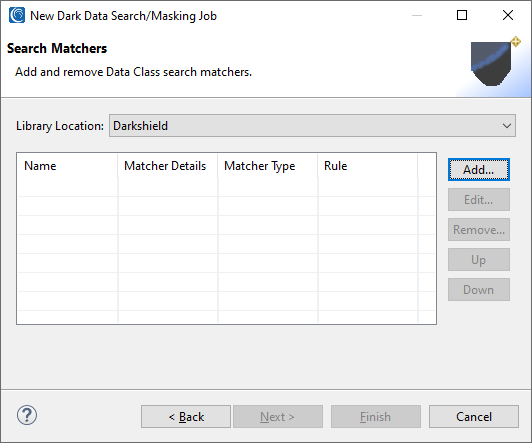This screenshot has width=532, height=443.
Task: Maximize the wizard dialog window
Action: [462, 15]
